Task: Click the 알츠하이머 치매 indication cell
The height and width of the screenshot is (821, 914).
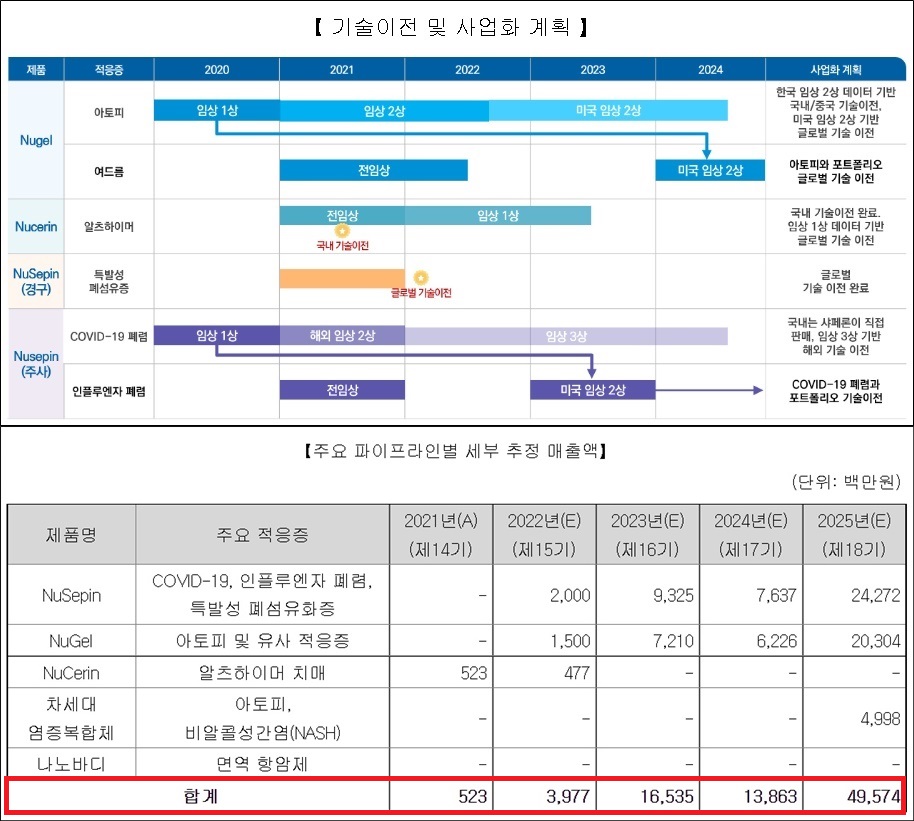Action: coord(262,673)
